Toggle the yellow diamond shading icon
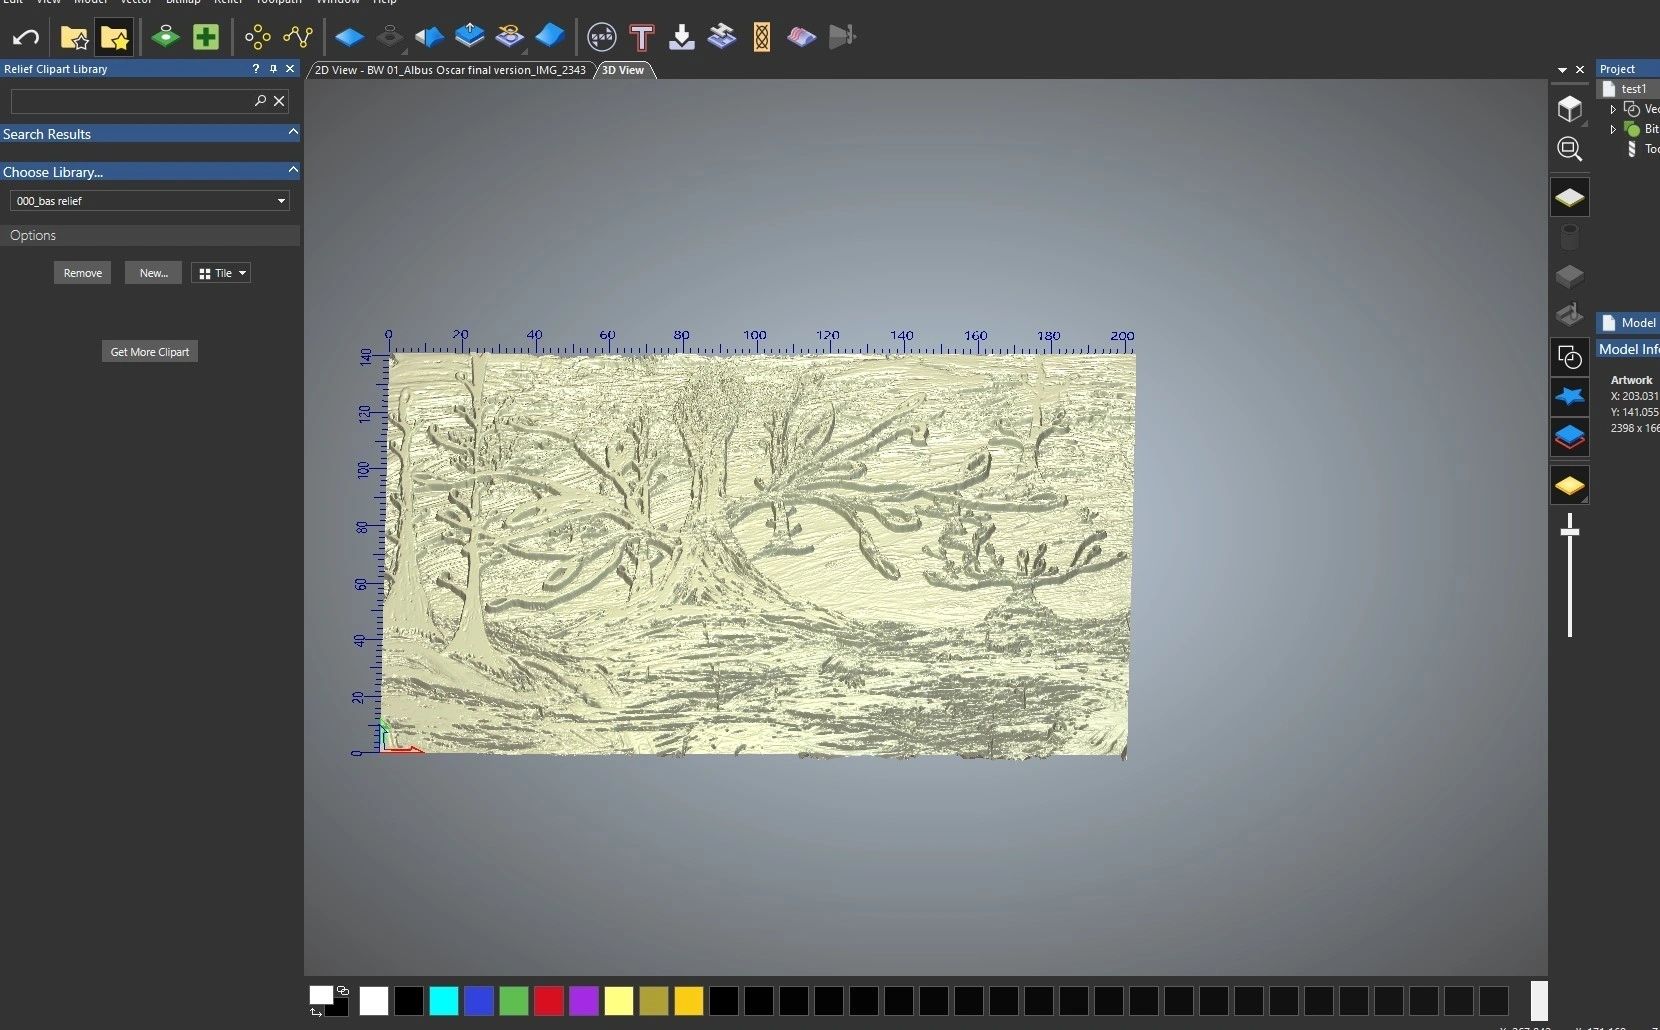1660x1030 pixels. point(1570,486)
